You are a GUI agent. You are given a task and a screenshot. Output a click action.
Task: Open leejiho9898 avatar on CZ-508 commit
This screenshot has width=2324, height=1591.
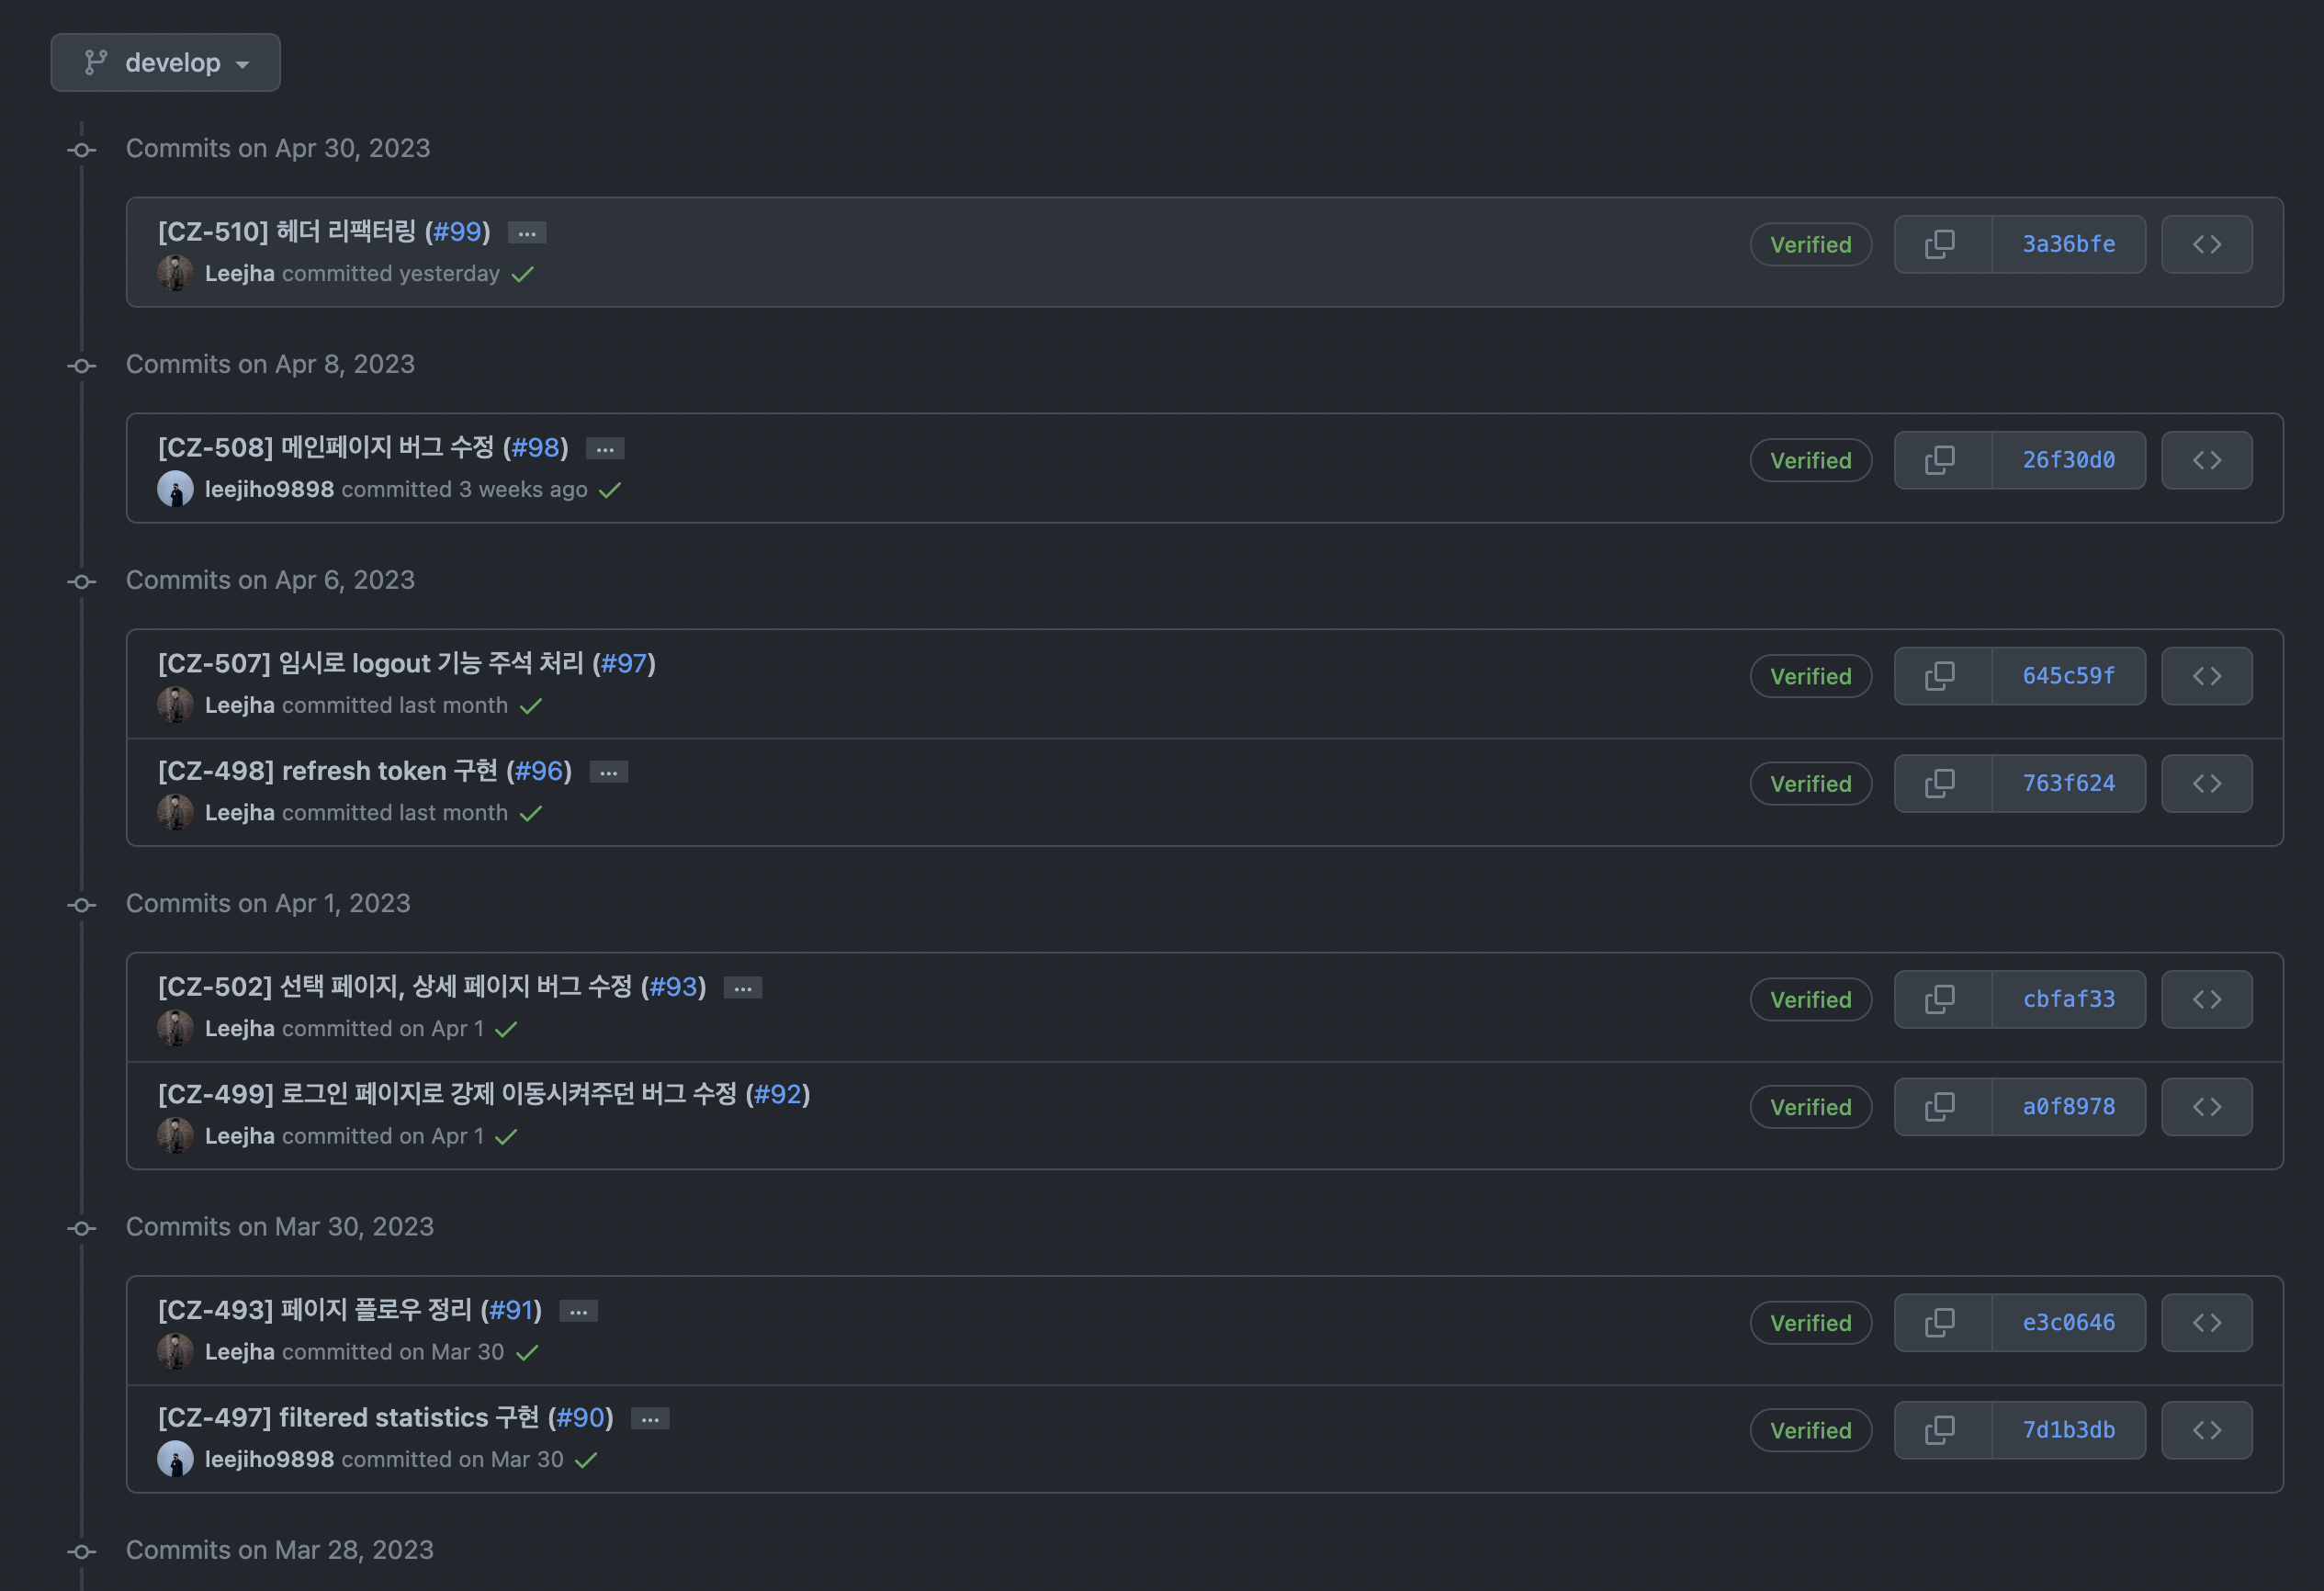175,489
